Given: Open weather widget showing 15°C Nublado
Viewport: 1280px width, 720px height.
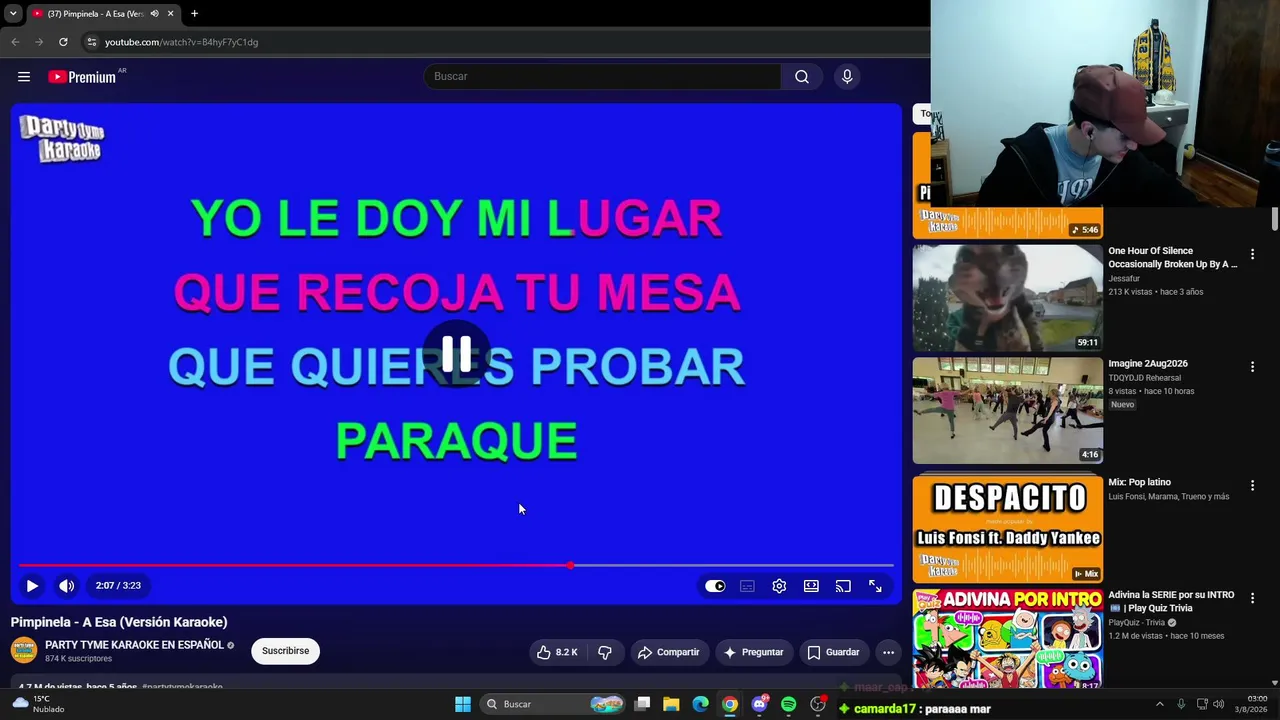Looking at the screenshot, I should tap(40, 704).
